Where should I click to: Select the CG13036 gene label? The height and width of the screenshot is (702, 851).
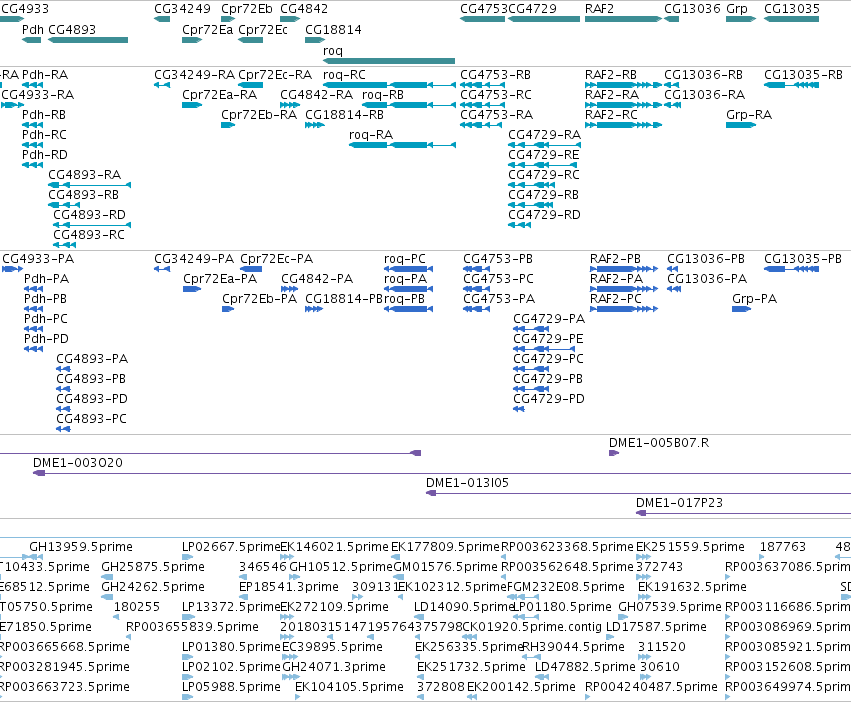click(693, 9)
